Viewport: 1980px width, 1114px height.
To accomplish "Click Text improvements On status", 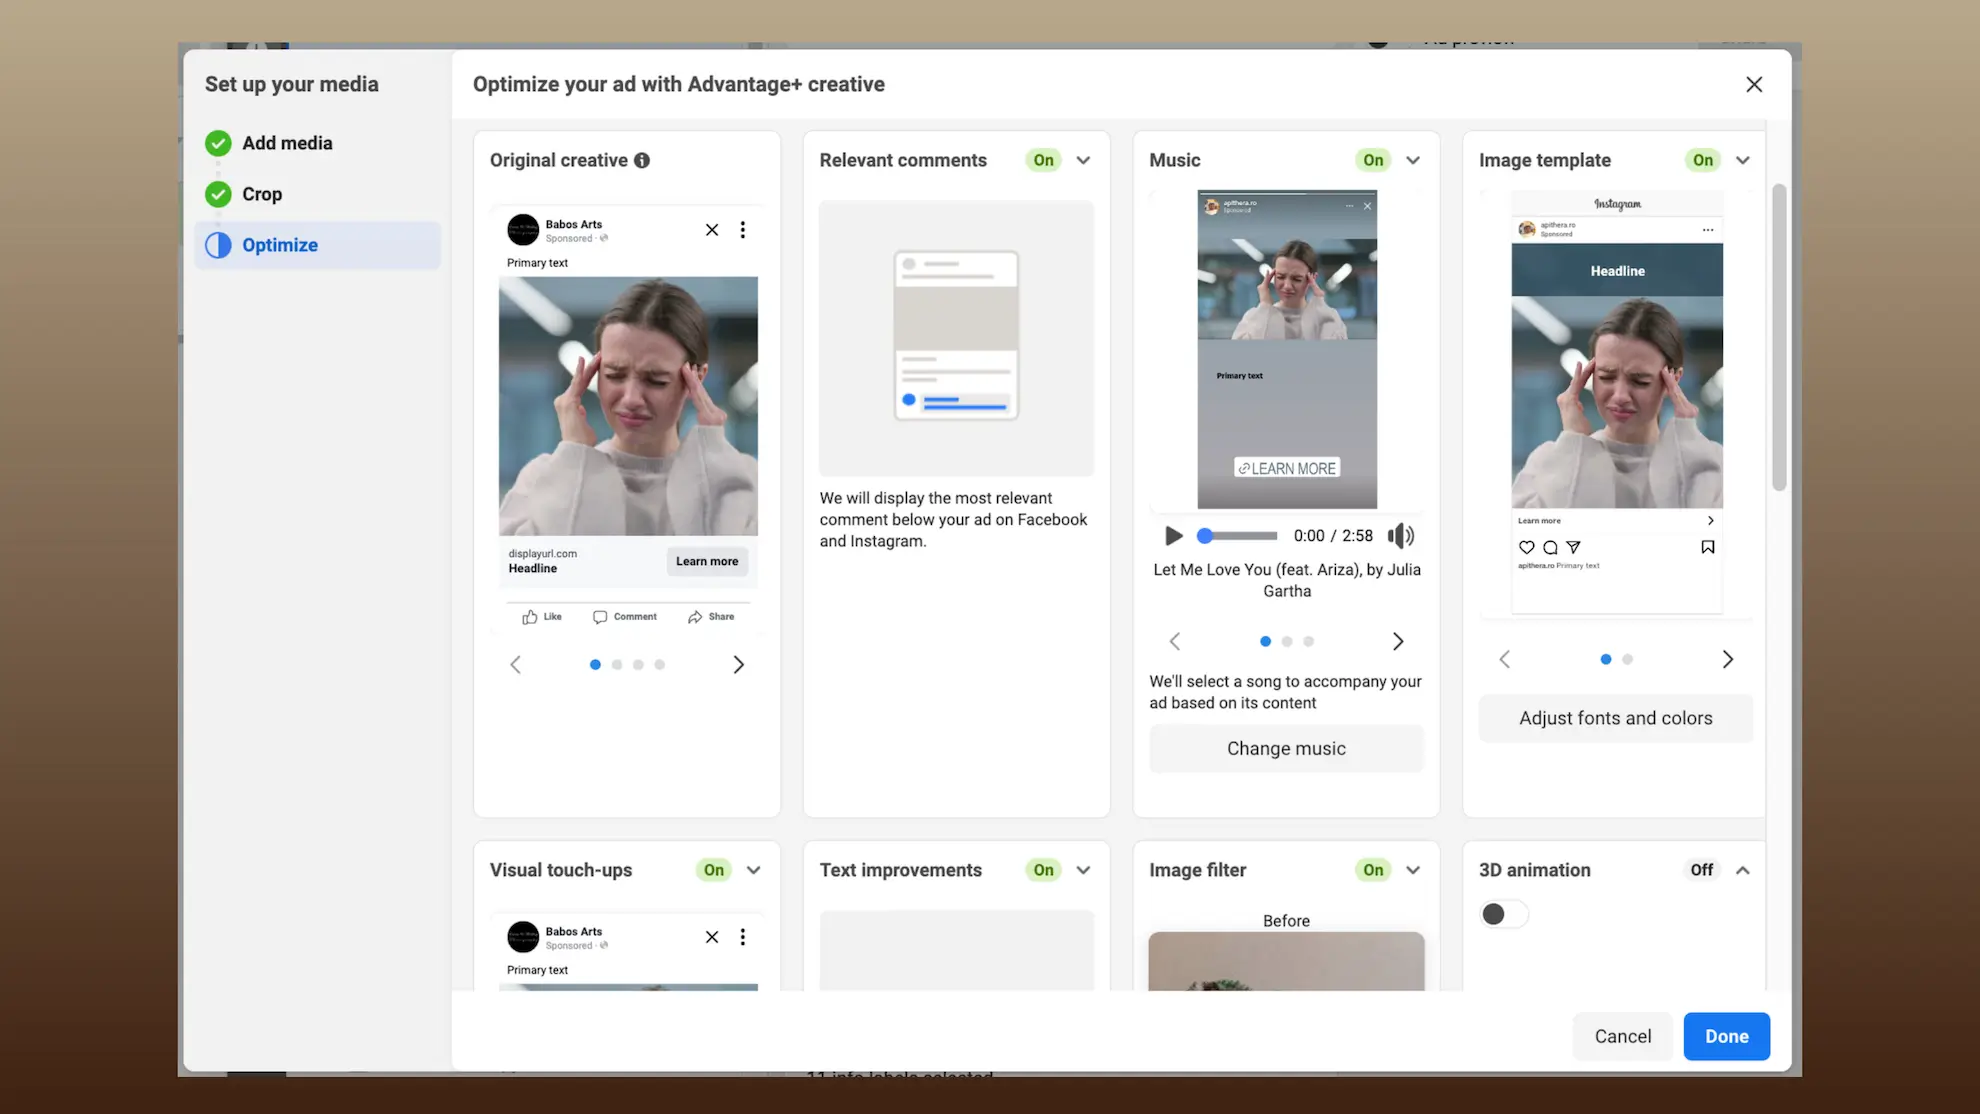I will pos(1043,870).
